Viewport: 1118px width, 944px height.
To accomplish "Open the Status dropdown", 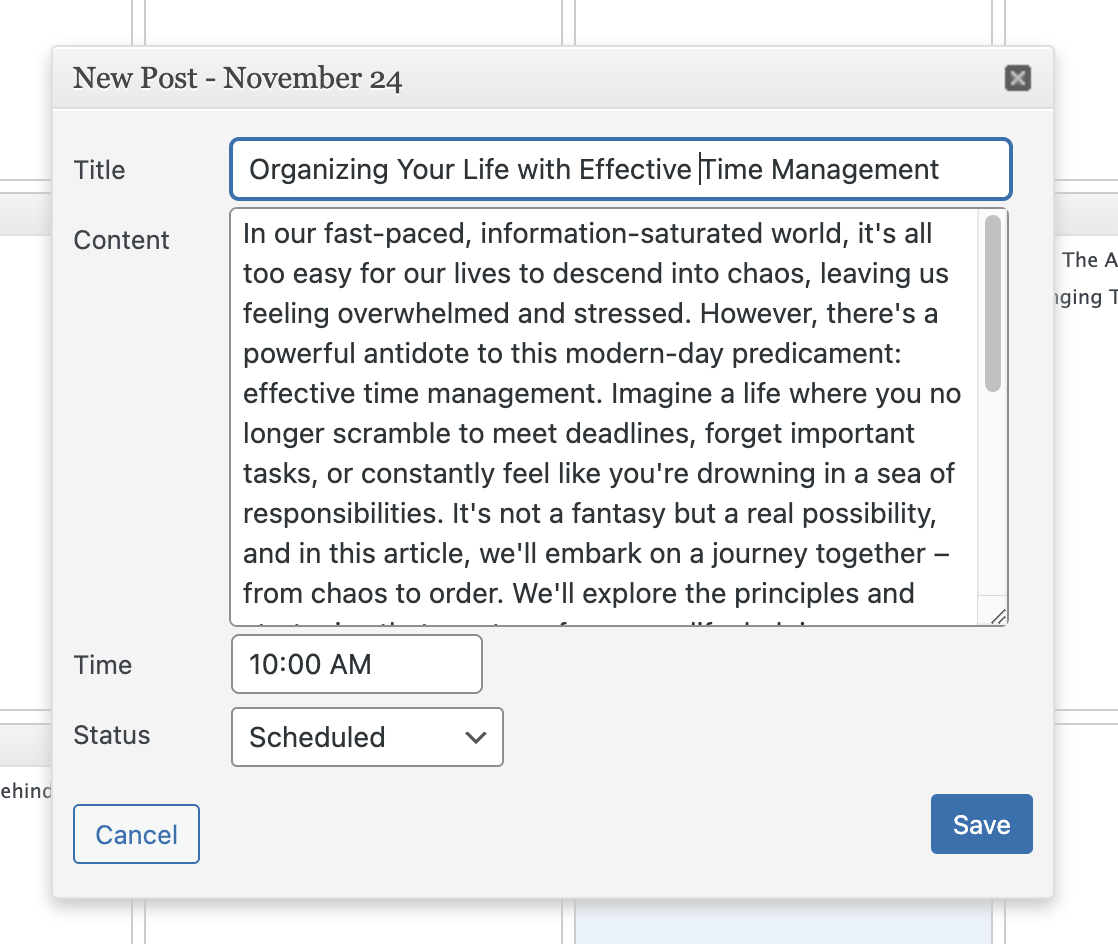I will tap(366, 737).
